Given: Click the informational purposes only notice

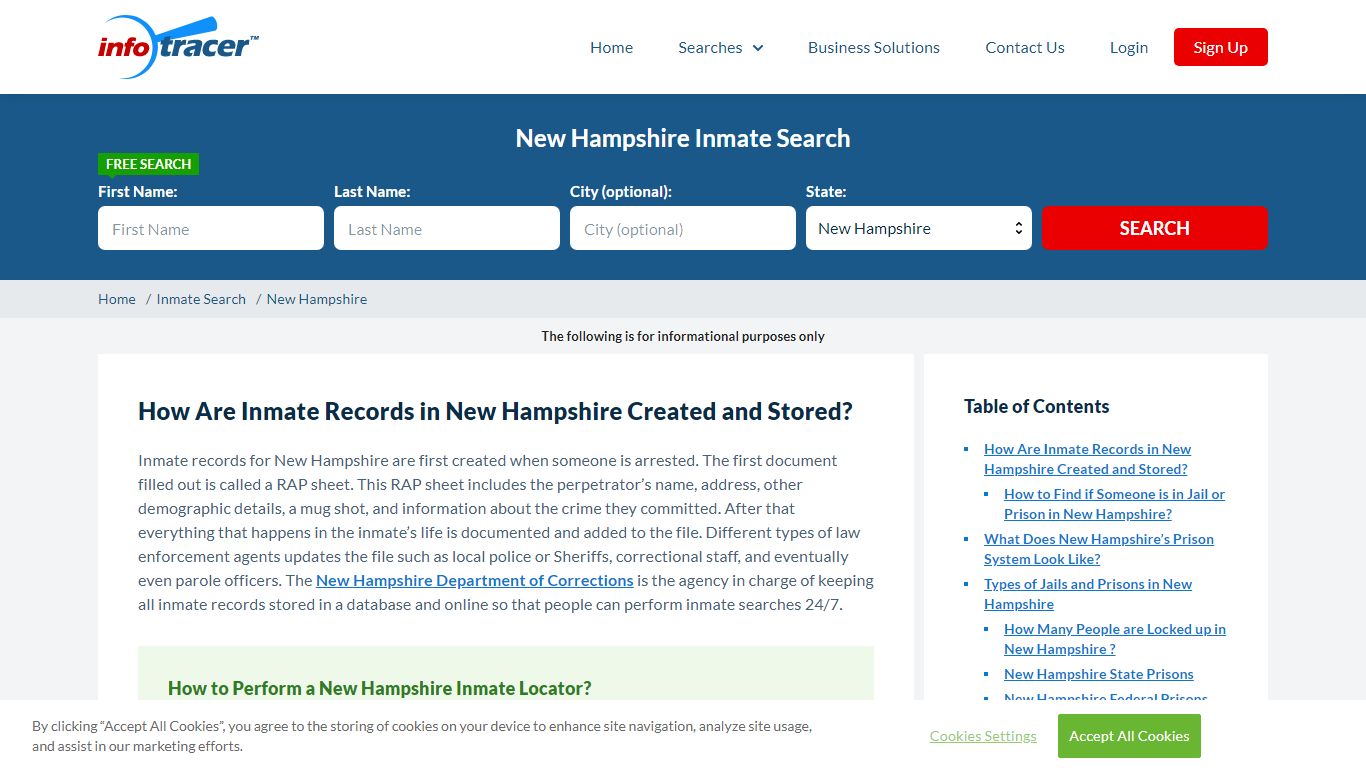Looking at the screenshot, I should [x=683, y=336].
